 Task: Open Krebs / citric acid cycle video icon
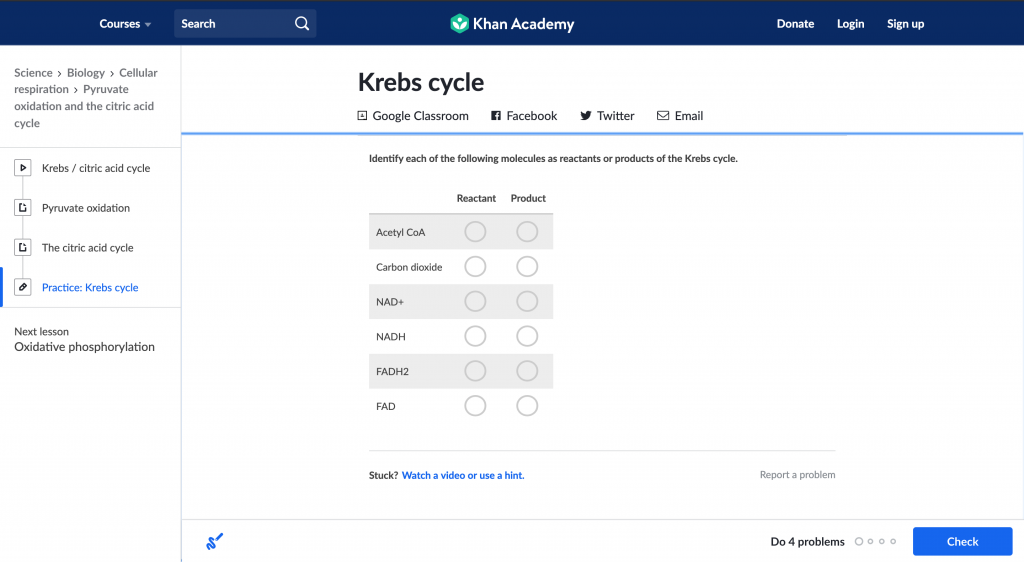click(x=23, y=168)
